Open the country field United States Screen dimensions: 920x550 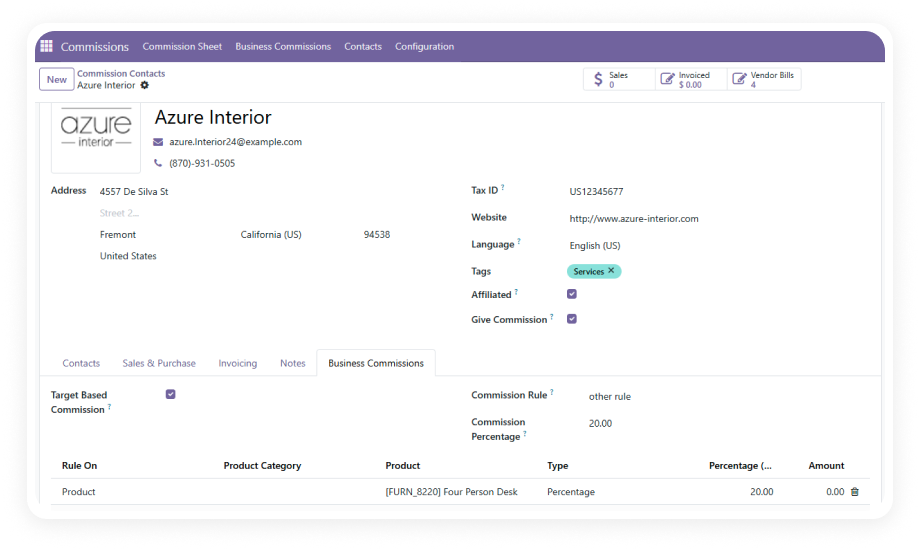point(128,256)
